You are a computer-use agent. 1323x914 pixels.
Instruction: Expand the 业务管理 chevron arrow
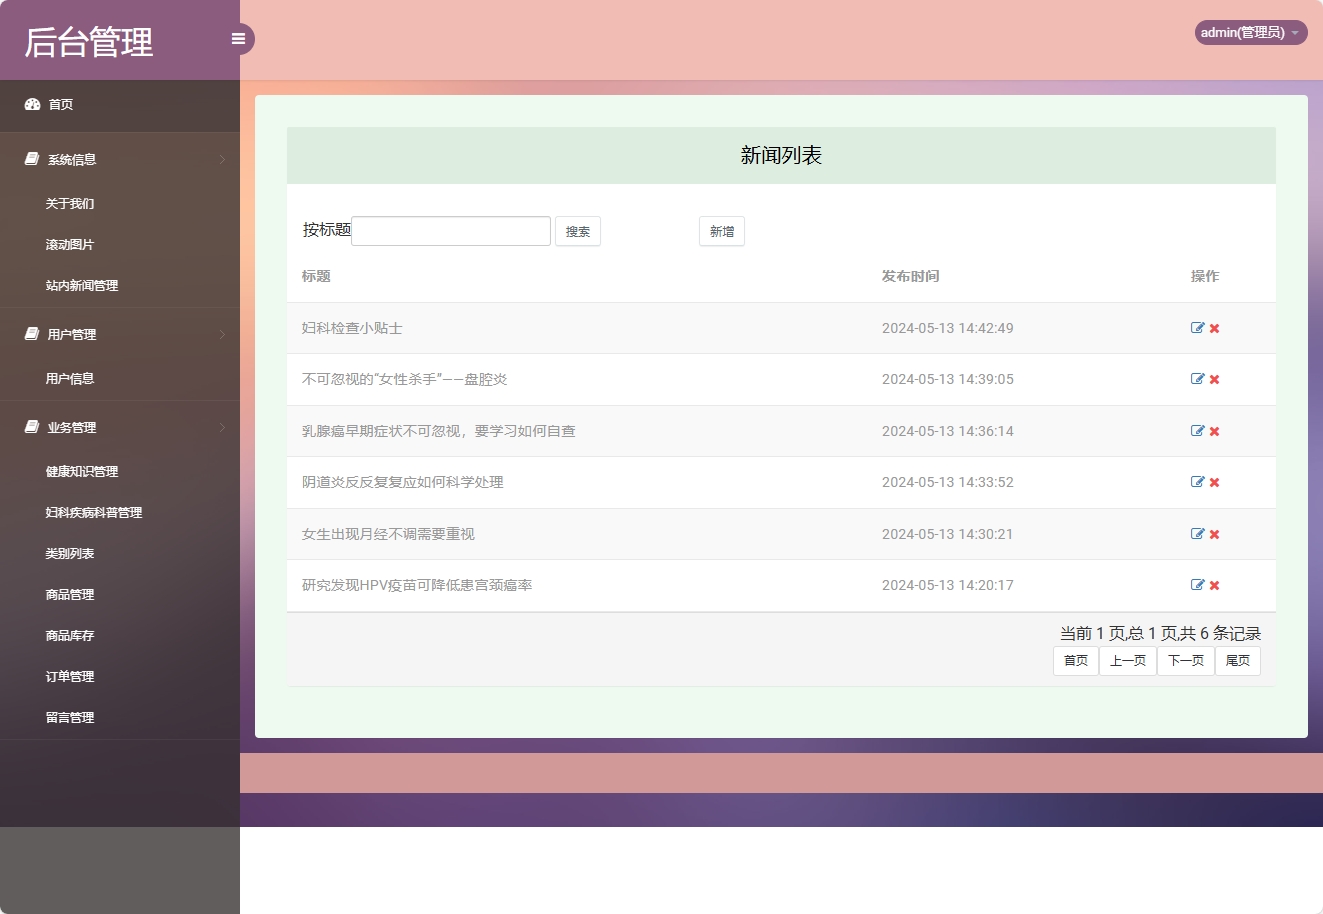[222, 427]
